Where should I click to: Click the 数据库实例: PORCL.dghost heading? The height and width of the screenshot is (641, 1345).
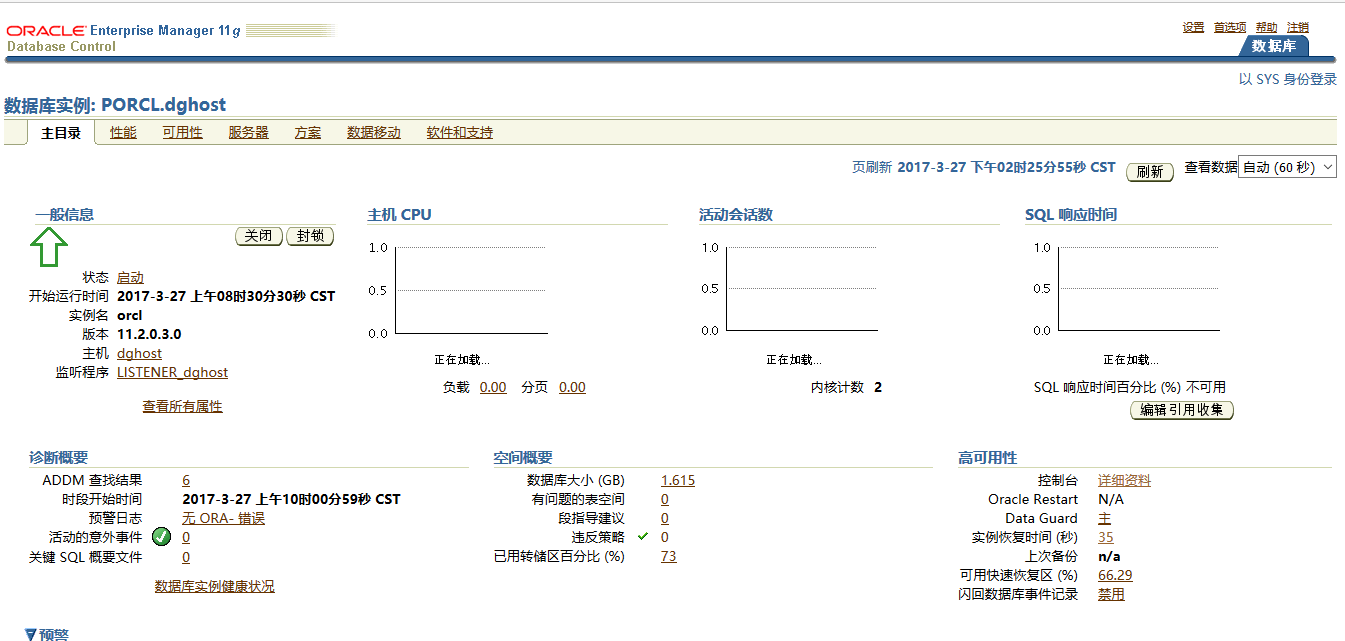pos(115,105)
